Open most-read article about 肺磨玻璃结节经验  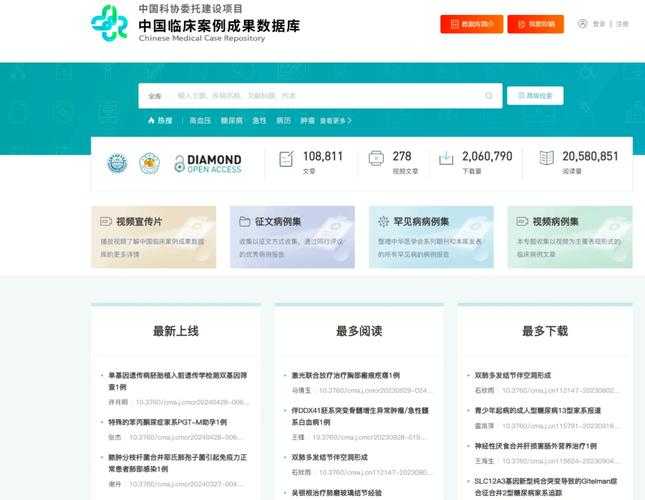click(336, 493)
